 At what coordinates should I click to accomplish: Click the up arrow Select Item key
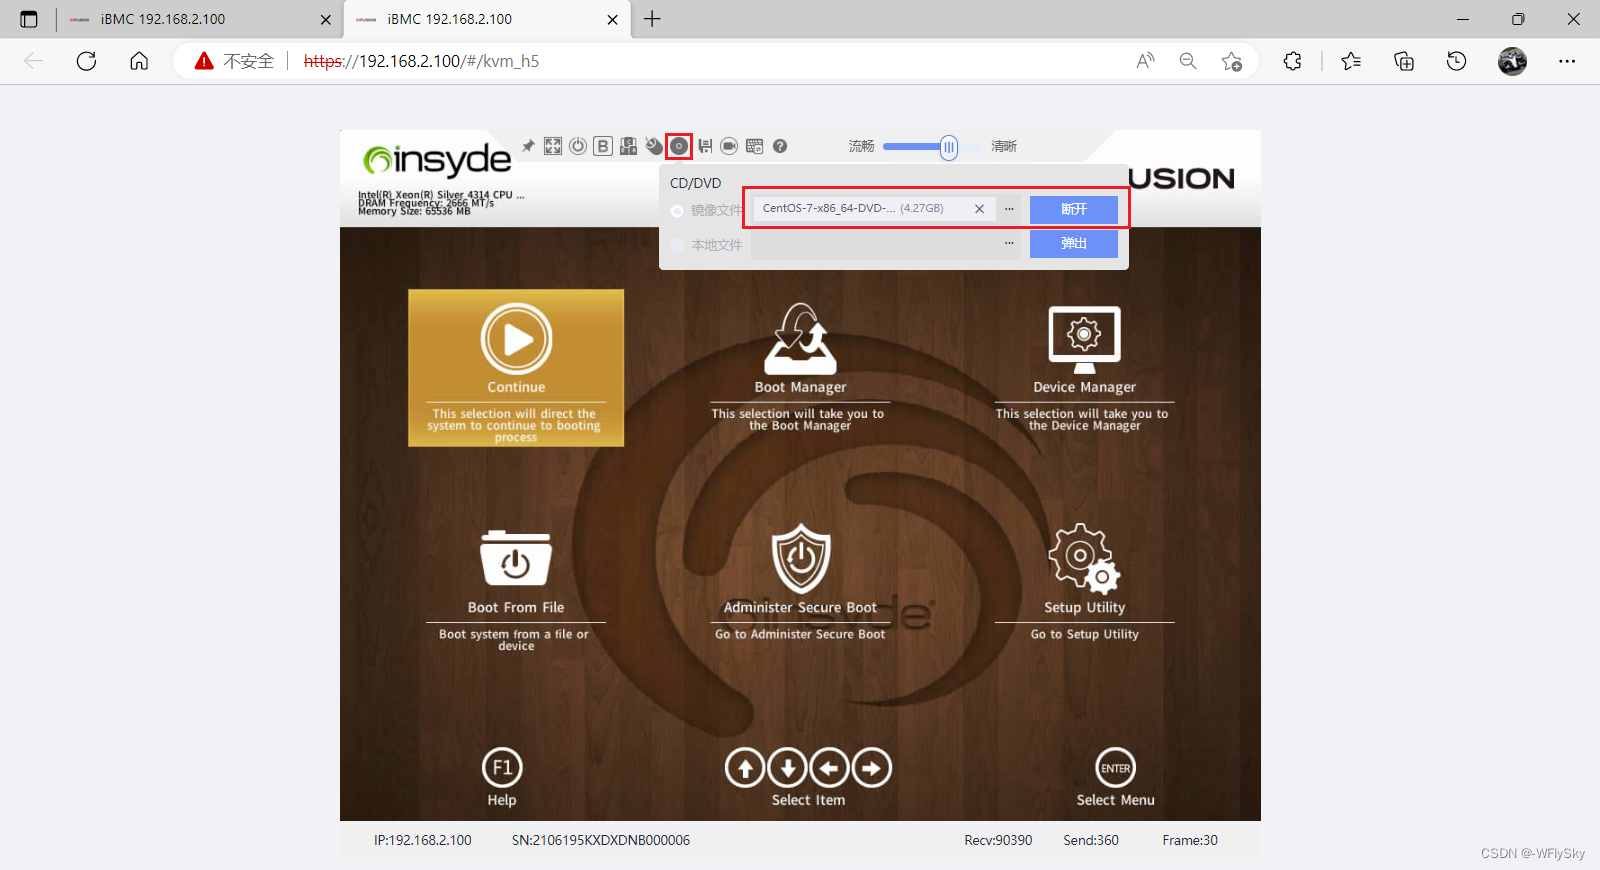[x=745, y=768]
